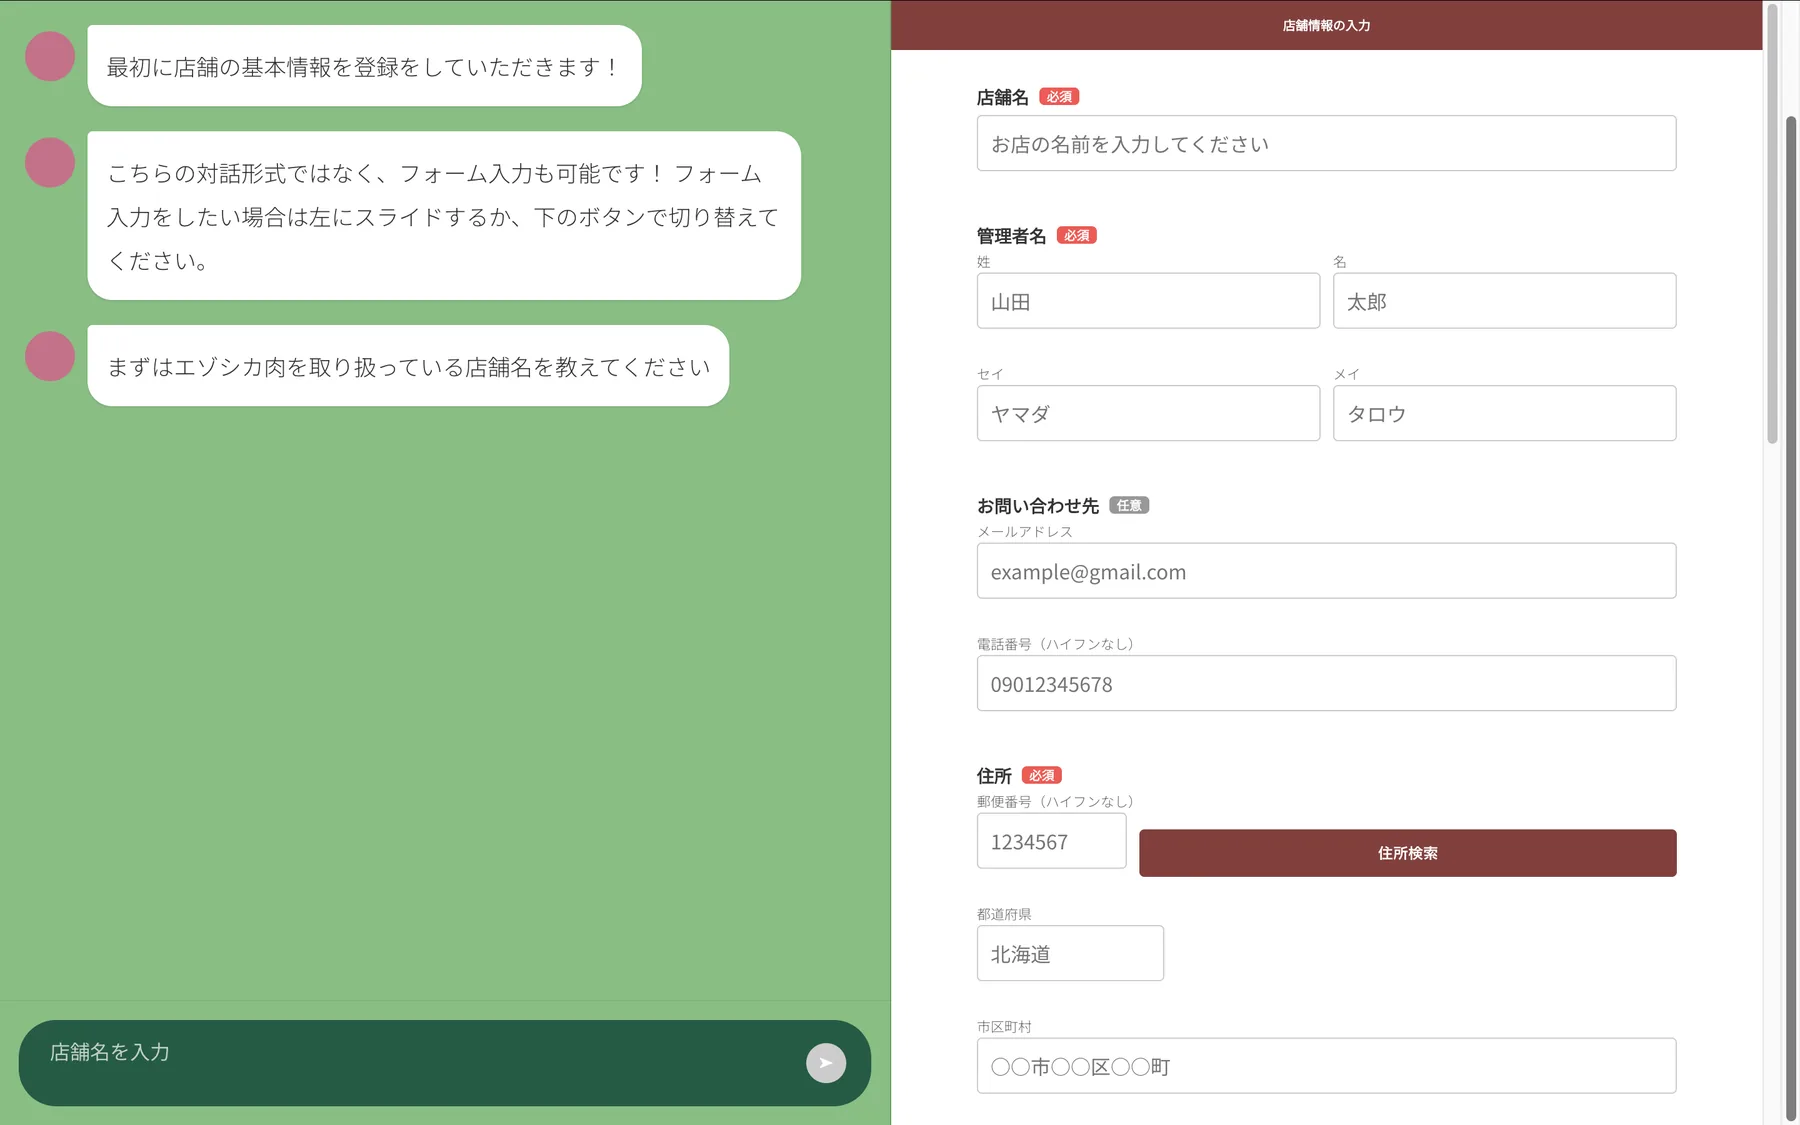This screenshot has width=1800, height=1125.
Task: Click the 郵便番号(ハイフンなし) label
Action: [x=1055, y=802]
